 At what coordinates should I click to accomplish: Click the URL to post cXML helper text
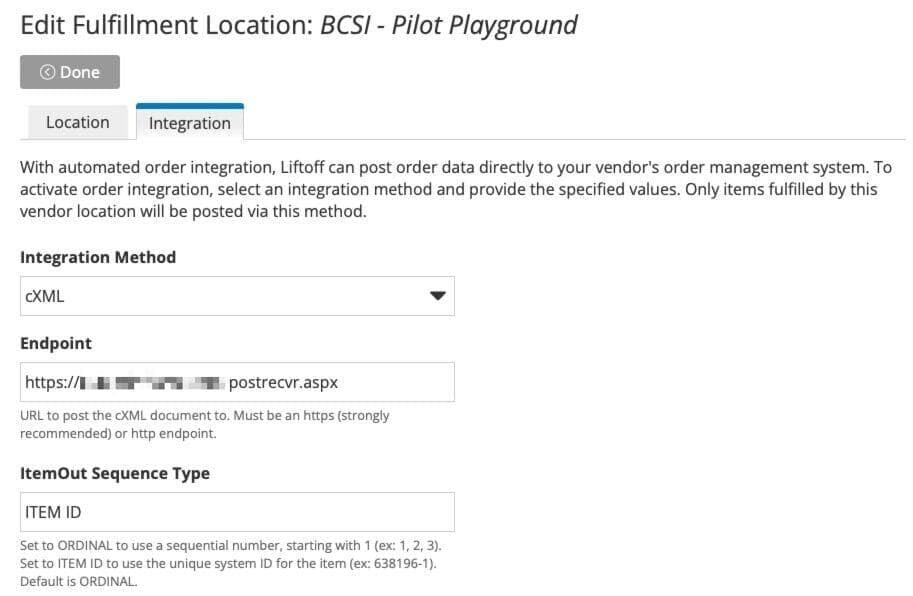[204, 424]
